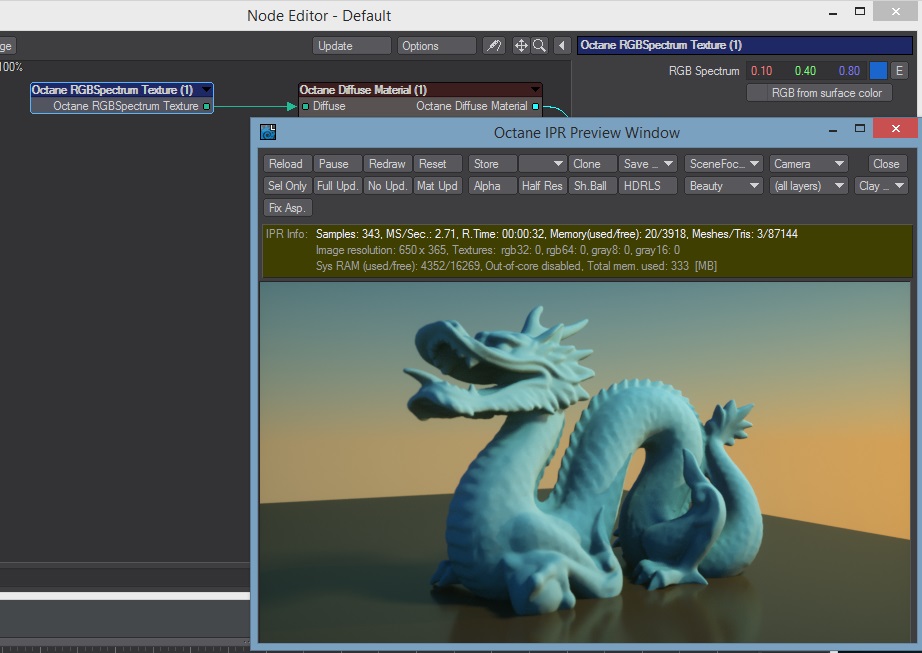The image size is (922, 653).
Task: Click the Diffuse input connector on the material node
Action: tap(306, 106)
